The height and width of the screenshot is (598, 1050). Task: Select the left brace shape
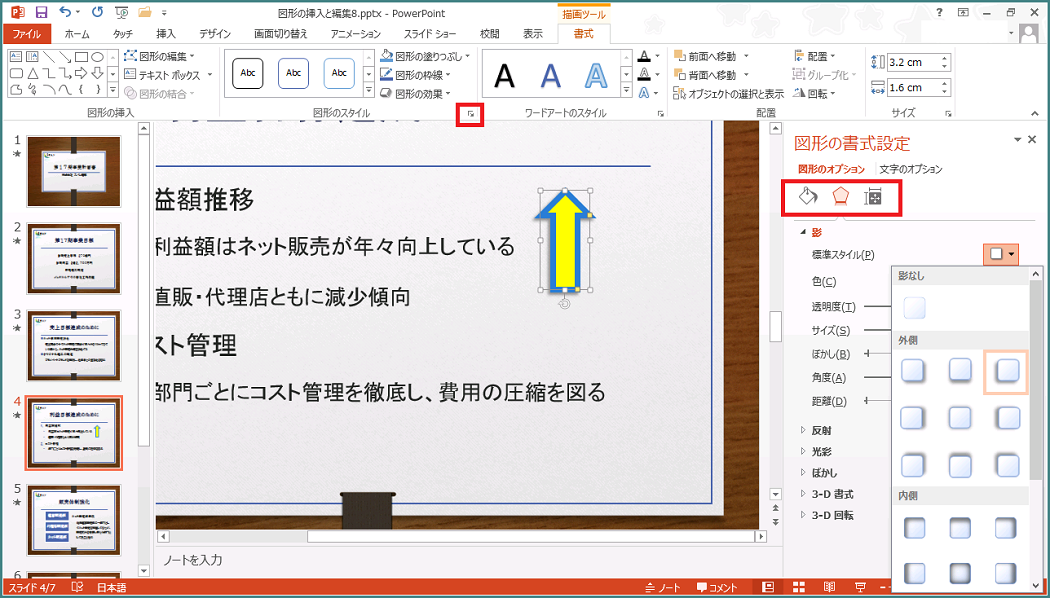(x=81, y=89)
